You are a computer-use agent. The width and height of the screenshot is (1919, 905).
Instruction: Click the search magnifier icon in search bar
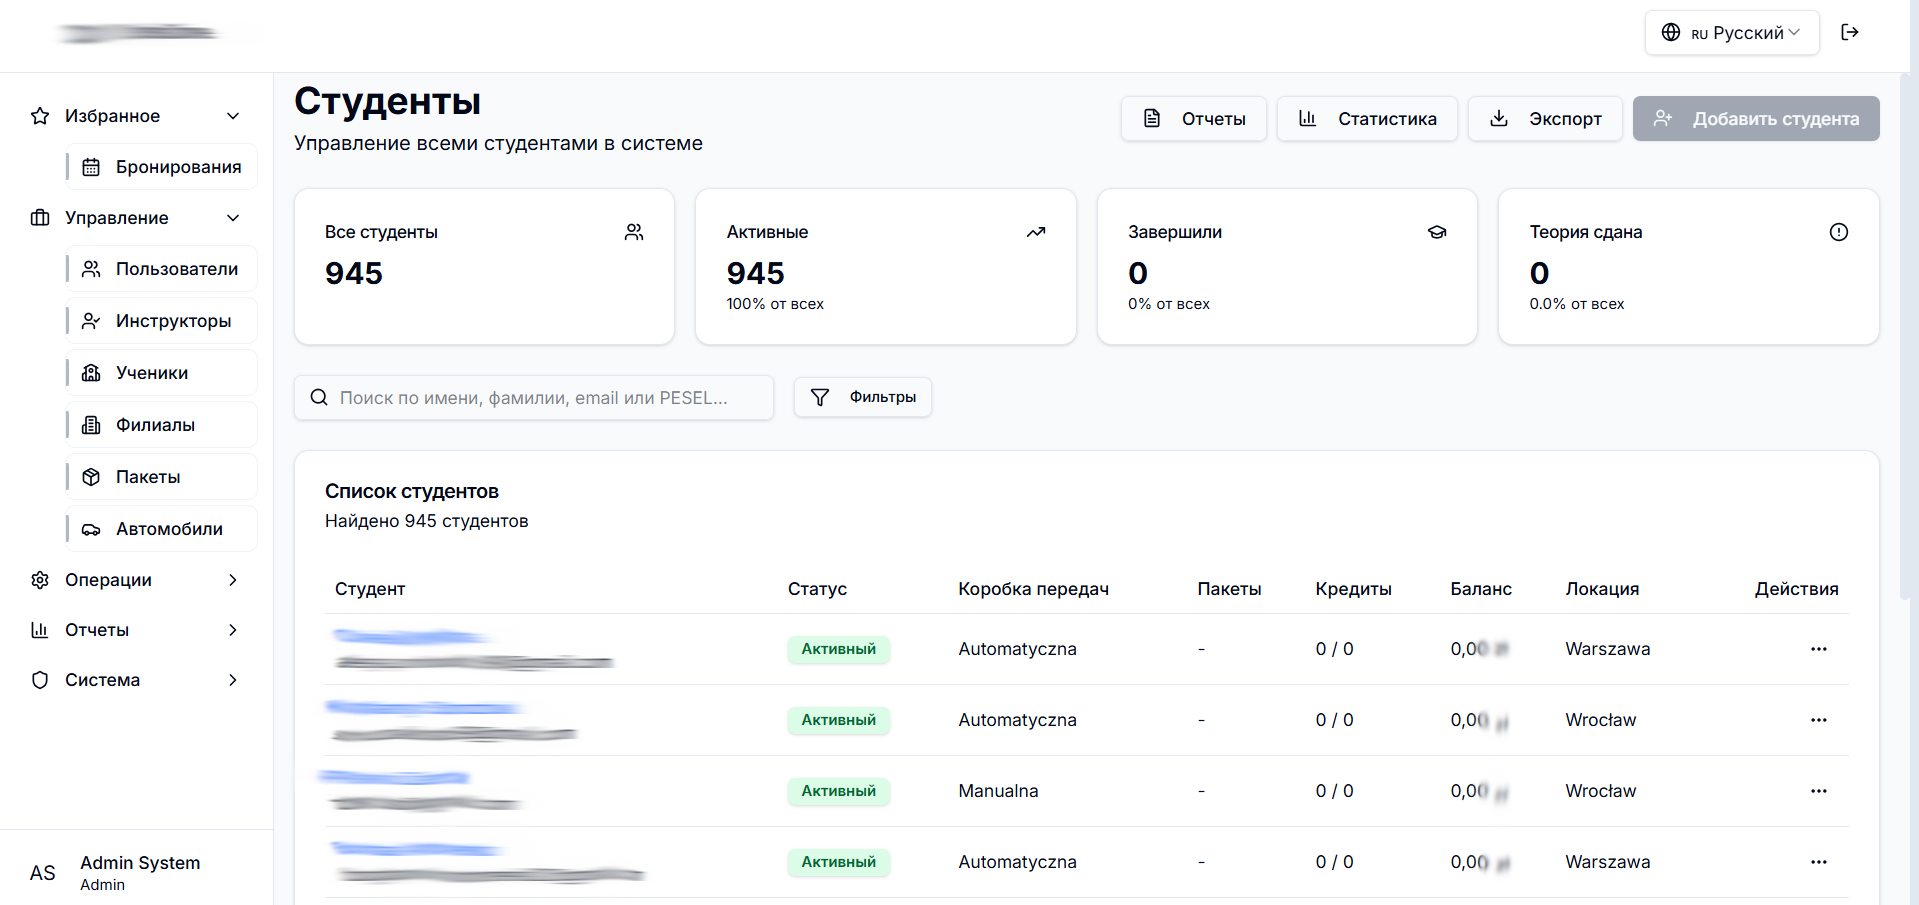(318, 397)
